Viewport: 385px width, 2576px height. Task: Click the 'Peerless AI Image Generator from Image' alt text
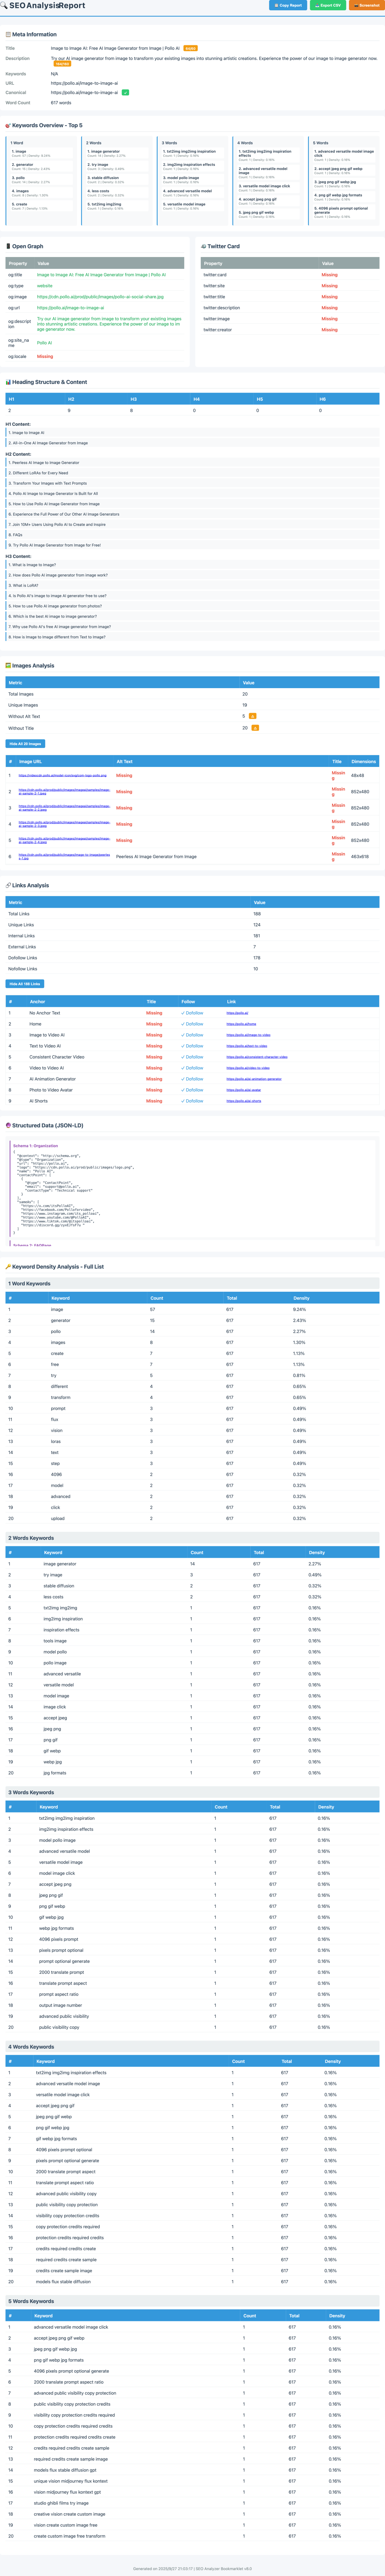point(156,856)
